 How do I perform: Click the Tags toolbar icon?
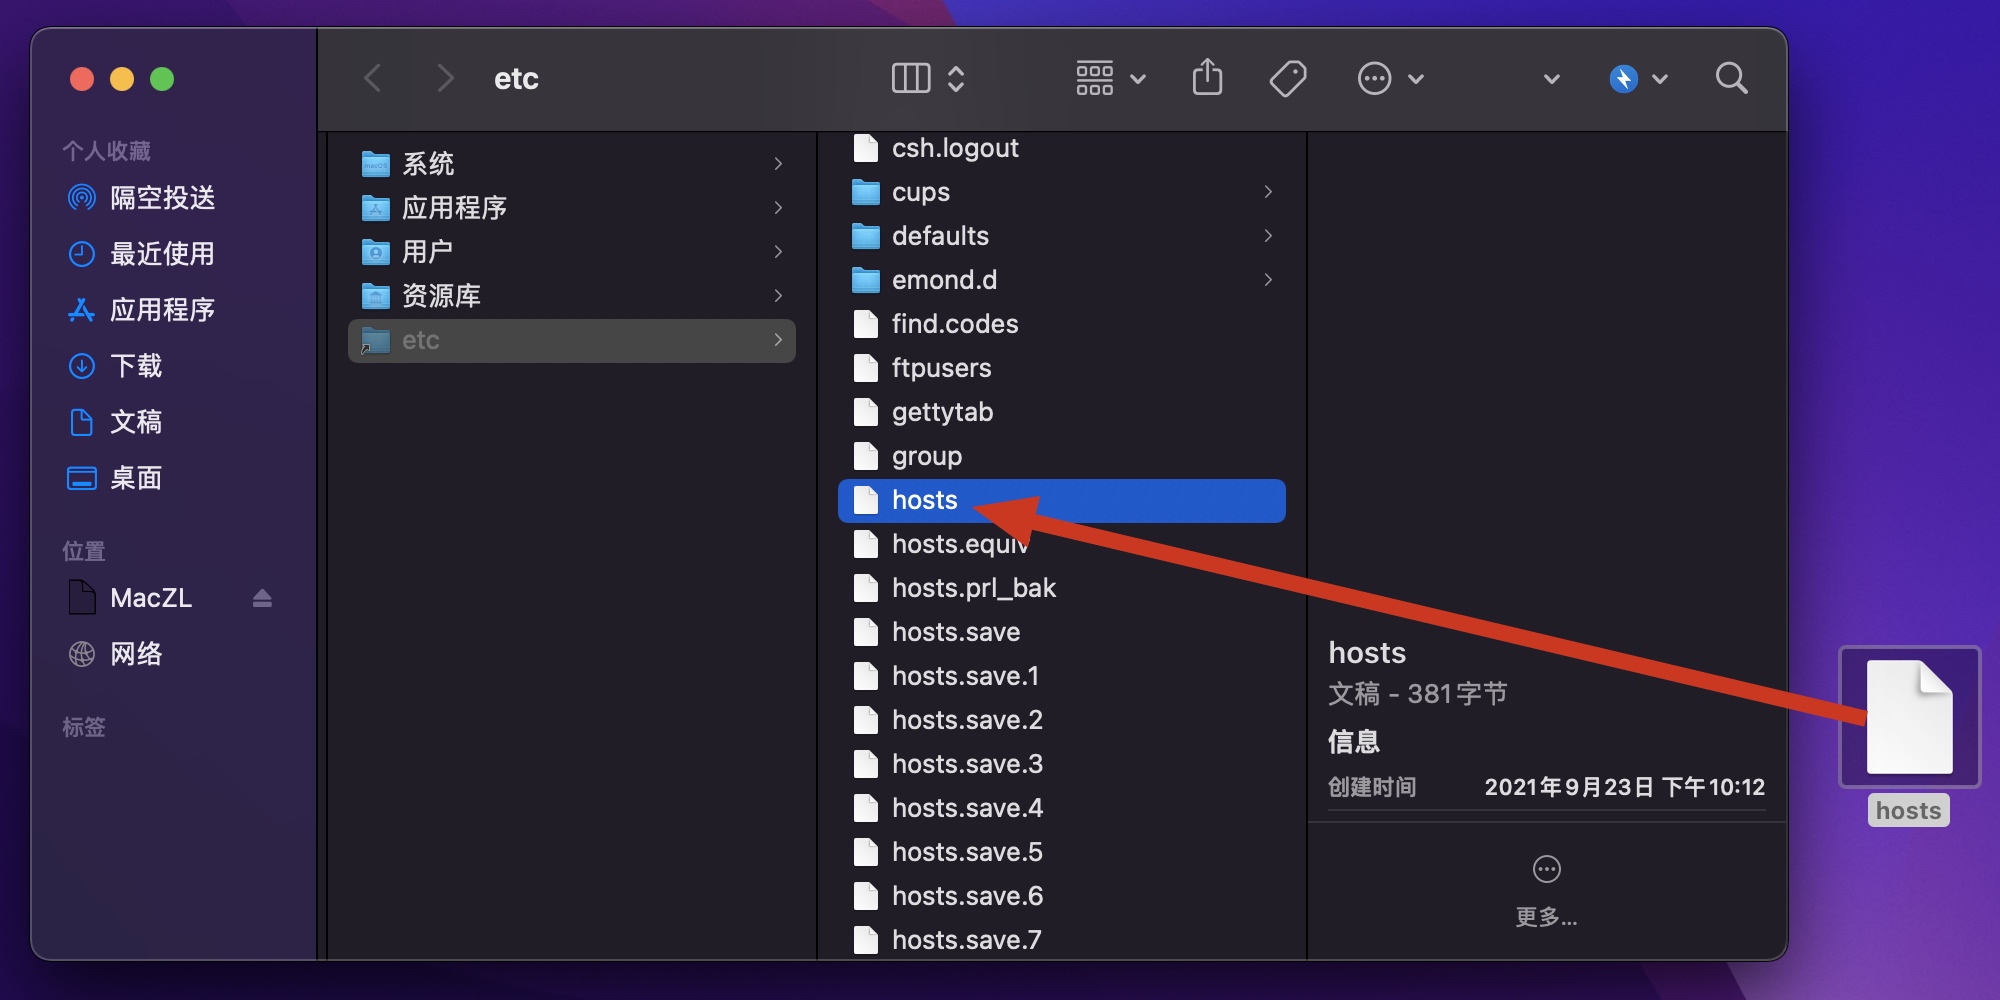coord(1287,78)
